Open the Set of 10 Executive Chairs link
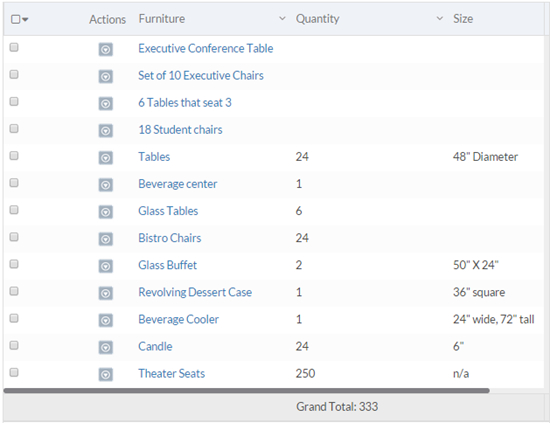The width and height of the screenshot is (550, 423). [201, 75]
